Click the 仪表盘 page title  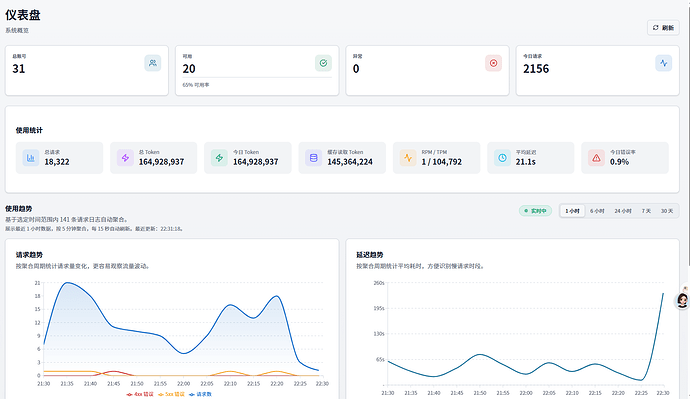tap(23, 15)
